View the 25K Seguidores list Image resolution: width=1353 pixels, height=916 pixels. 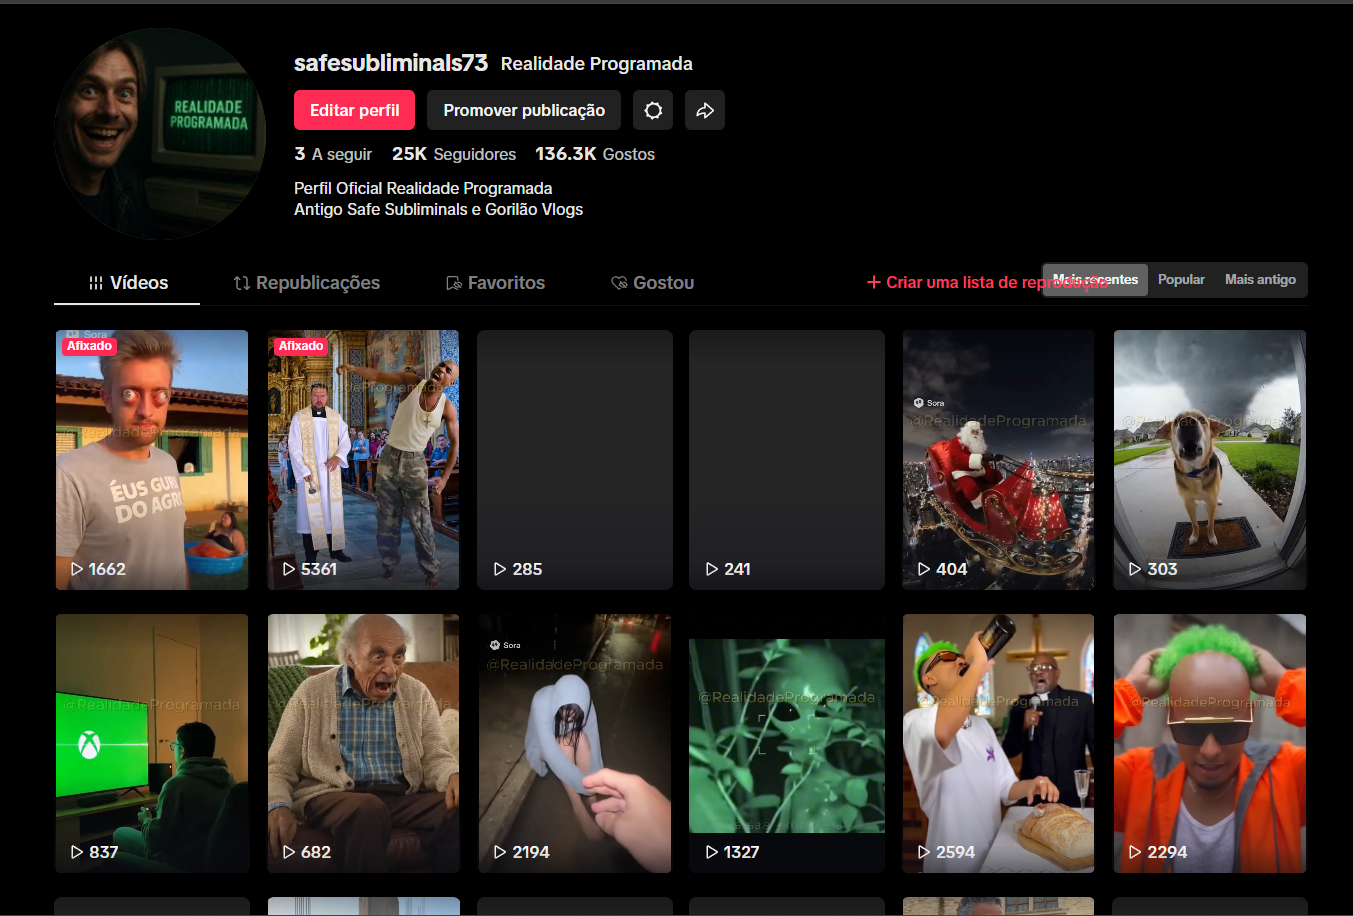454,154
